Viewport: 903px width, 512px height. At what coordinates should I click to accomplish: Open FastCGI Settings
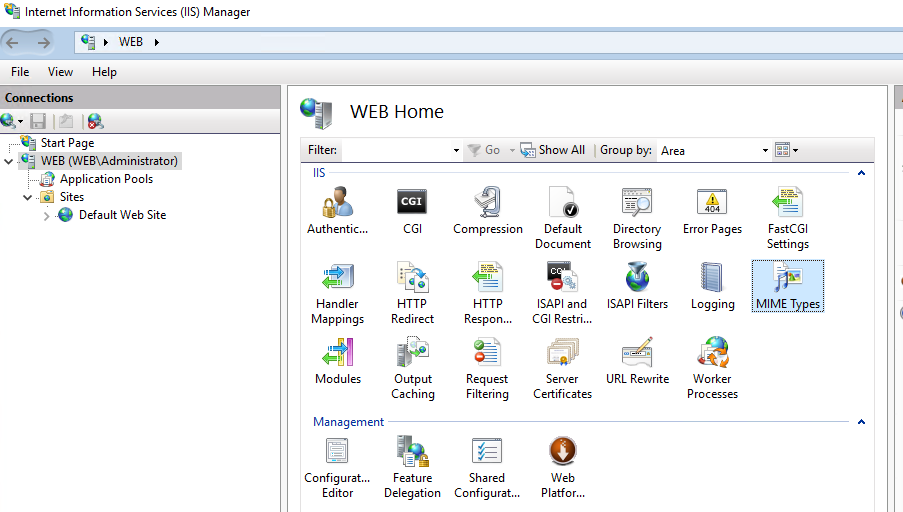click(x=788, y=218)
